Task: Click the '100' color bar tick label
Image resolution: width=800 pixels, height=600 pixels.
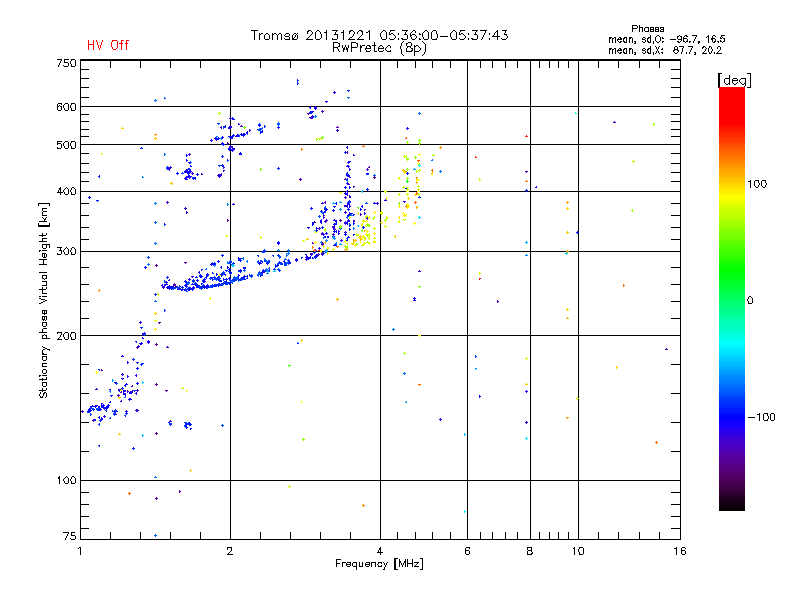Action: pos(757,184)
